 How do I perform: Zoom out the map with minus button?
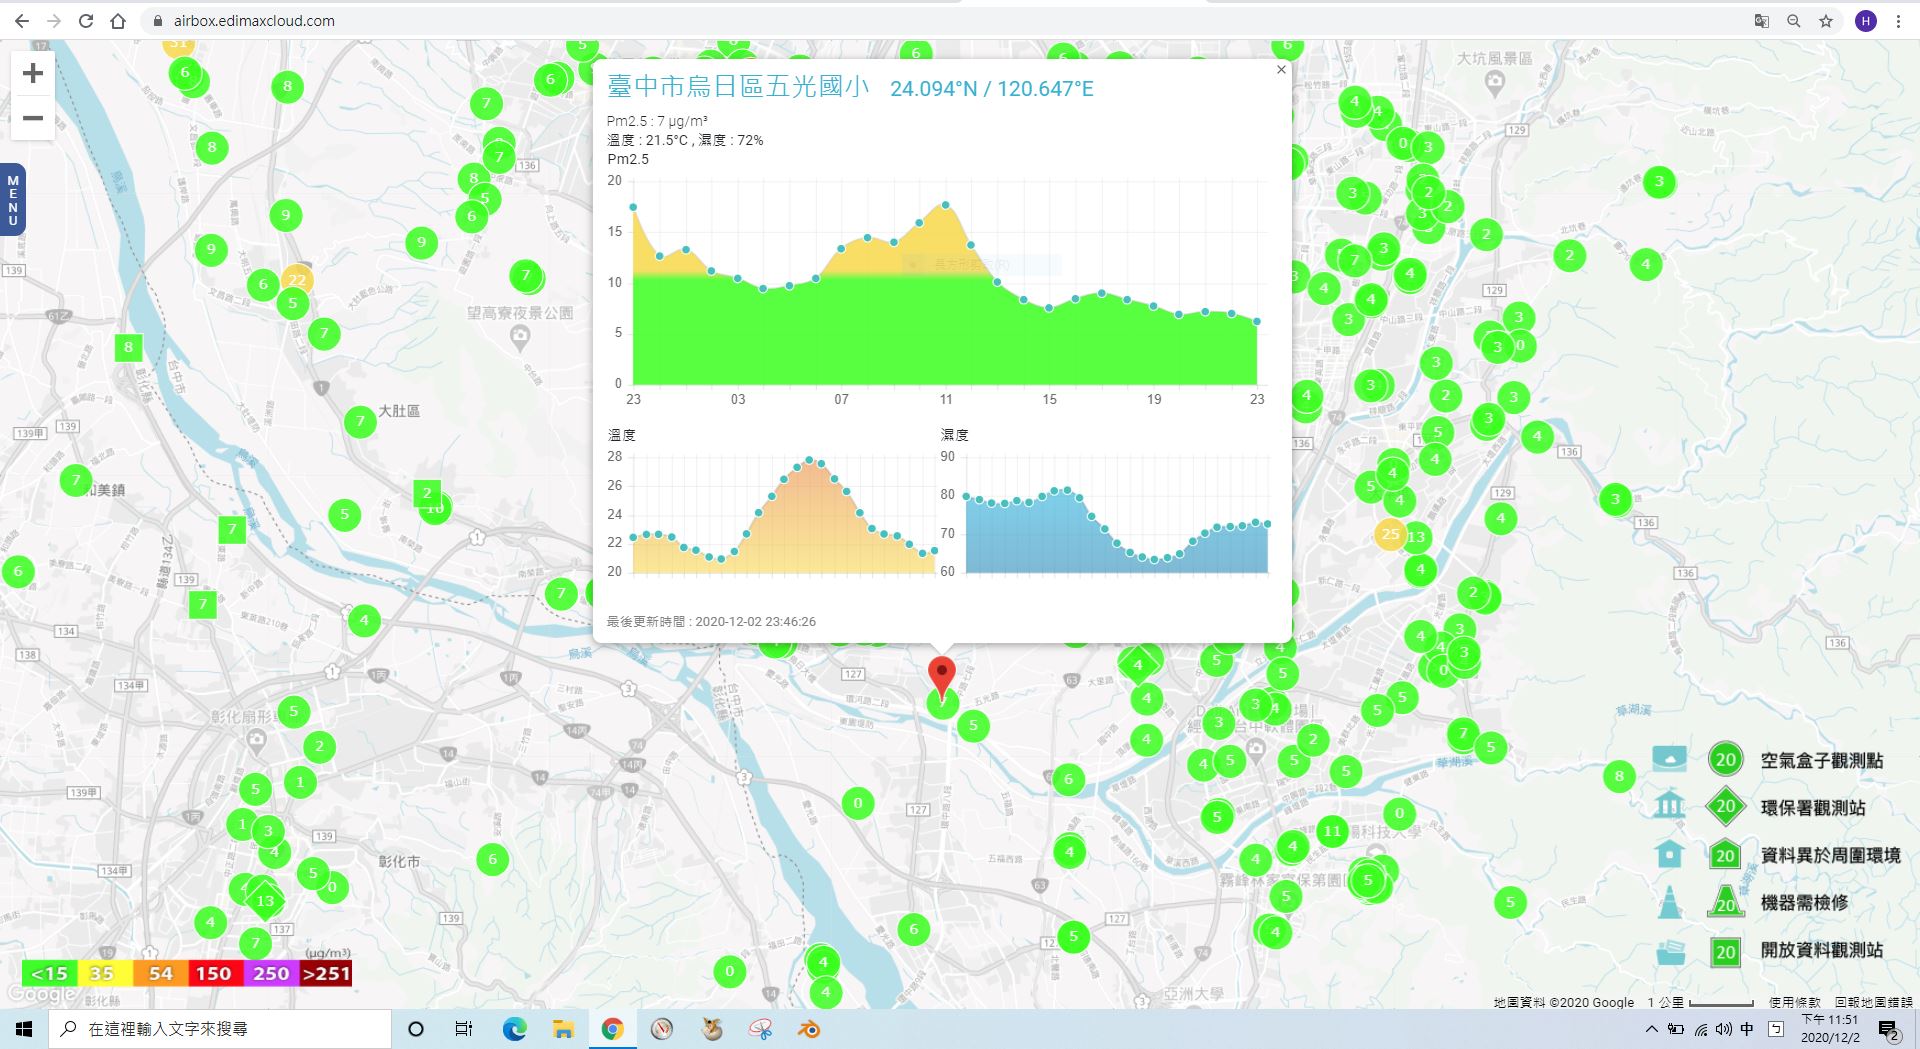click(x=33, y=118)
